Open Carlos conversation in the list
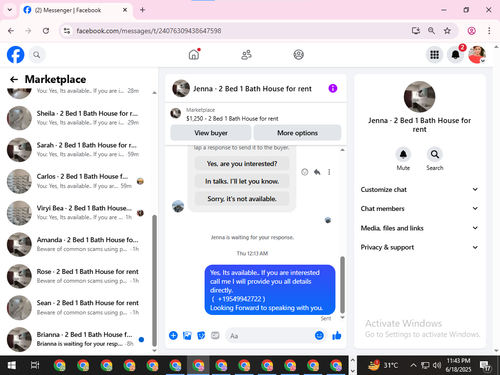The image size is (500, 375). 77,181
